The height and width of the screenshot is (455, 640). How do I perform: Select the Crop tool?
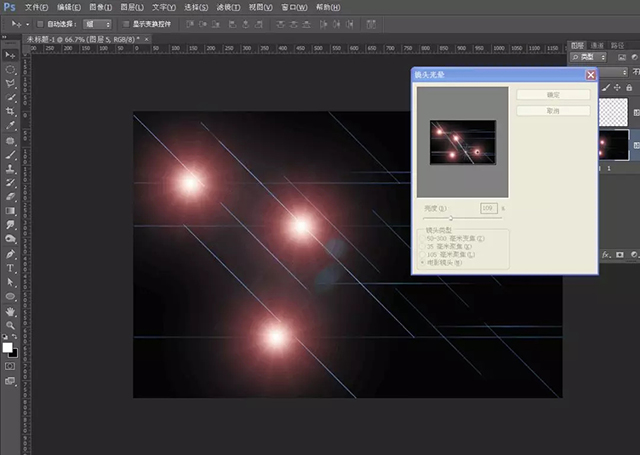click(10, 112)
